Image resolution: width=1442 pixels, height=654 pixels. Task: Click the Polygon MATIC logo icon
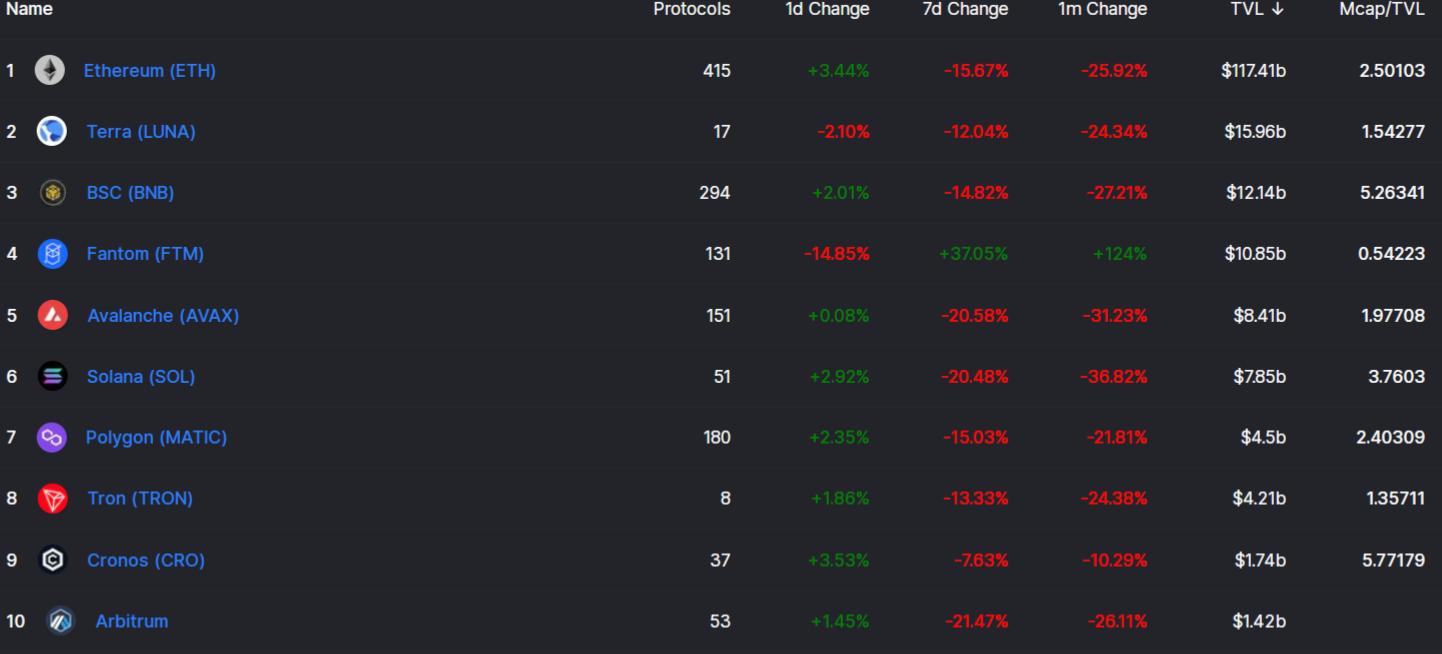51,437
